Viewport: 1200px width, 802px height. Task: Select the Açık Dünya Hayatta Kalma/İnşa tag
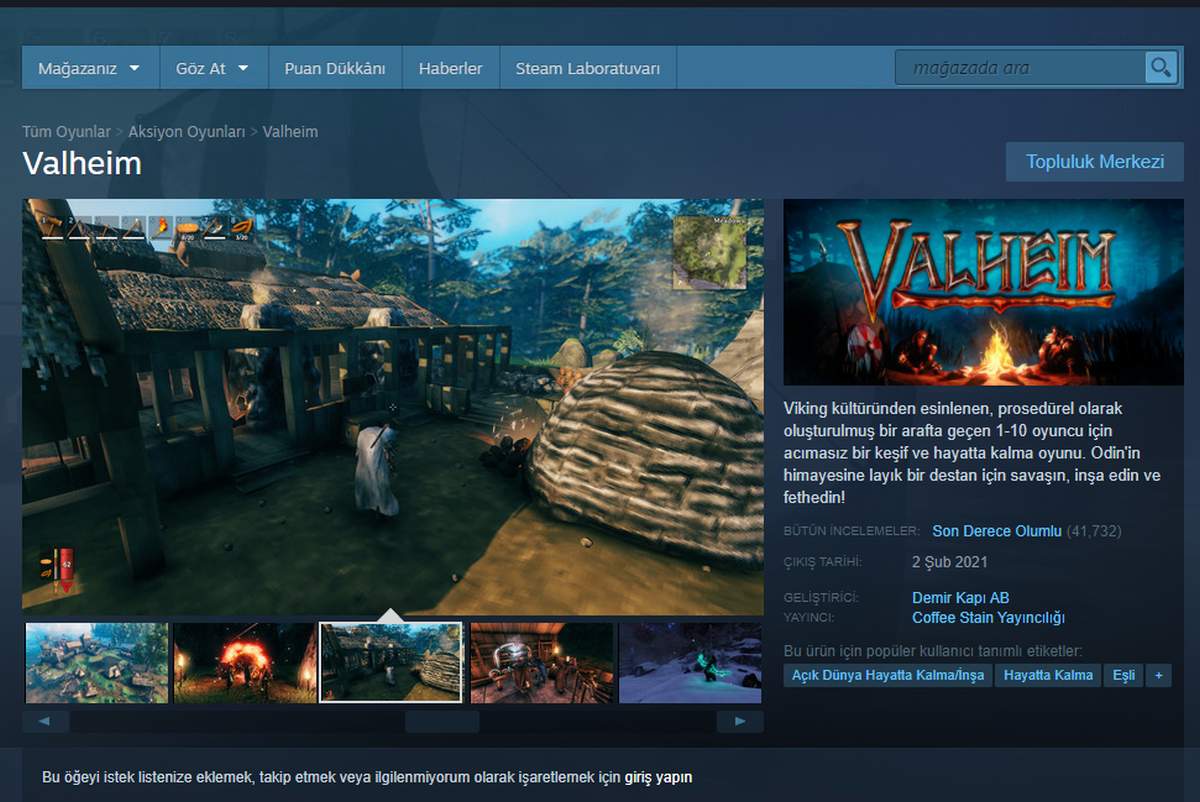[888, 675]
